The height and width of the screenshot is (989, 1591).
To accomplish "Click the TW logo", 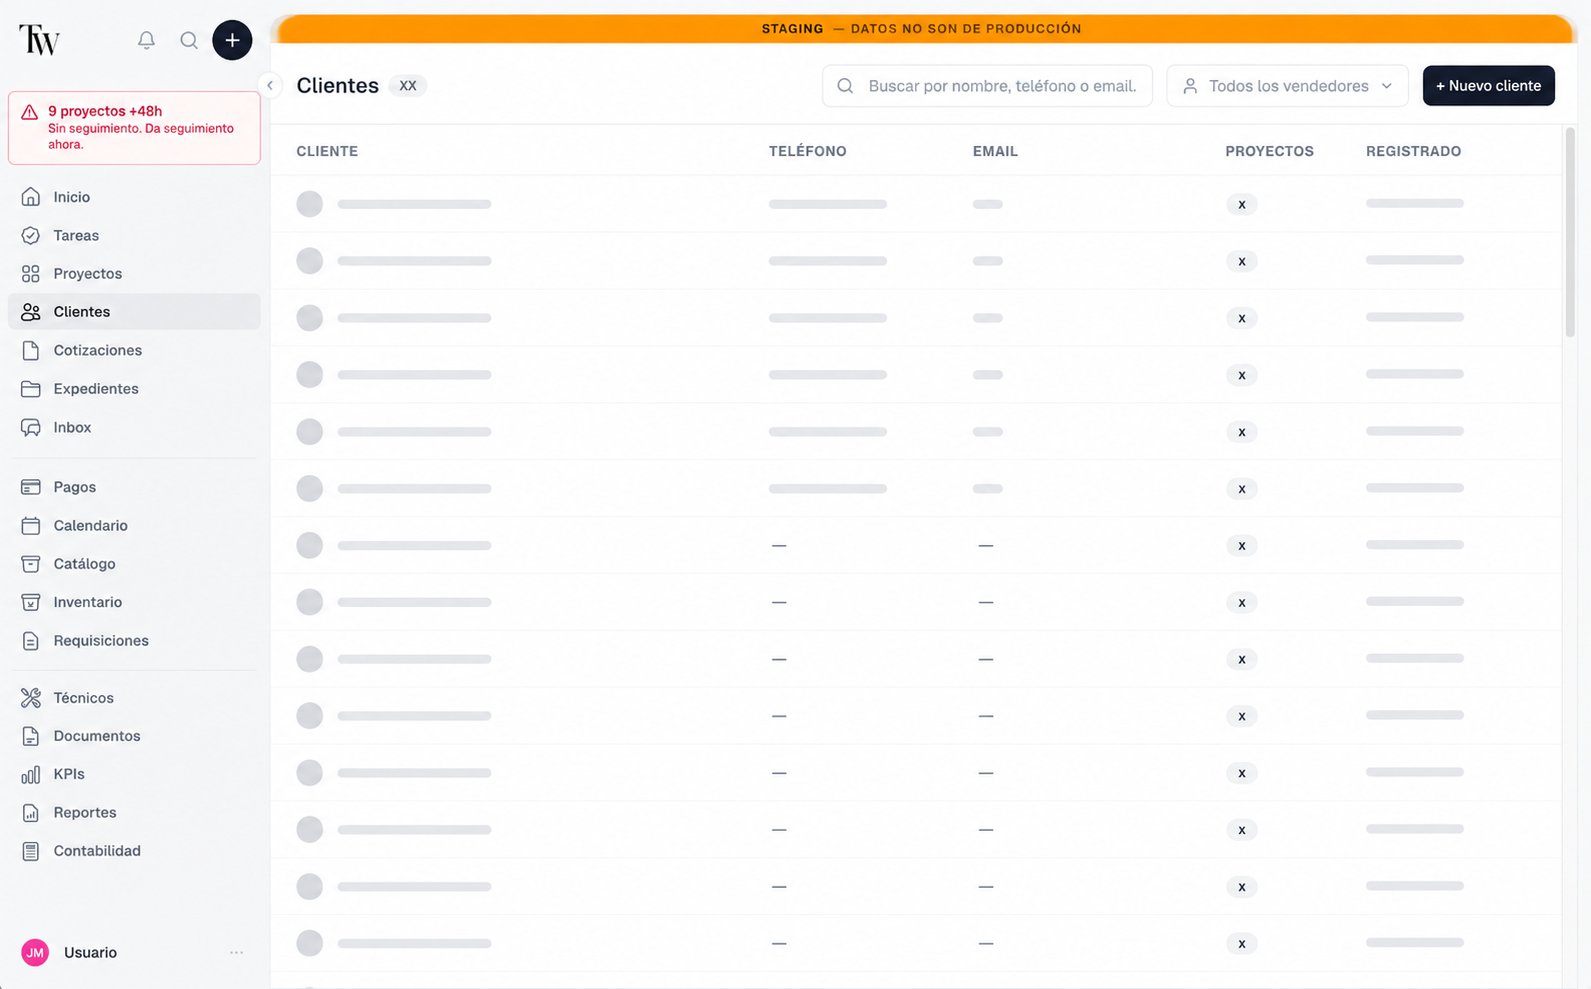I will [x=40, y=40].
